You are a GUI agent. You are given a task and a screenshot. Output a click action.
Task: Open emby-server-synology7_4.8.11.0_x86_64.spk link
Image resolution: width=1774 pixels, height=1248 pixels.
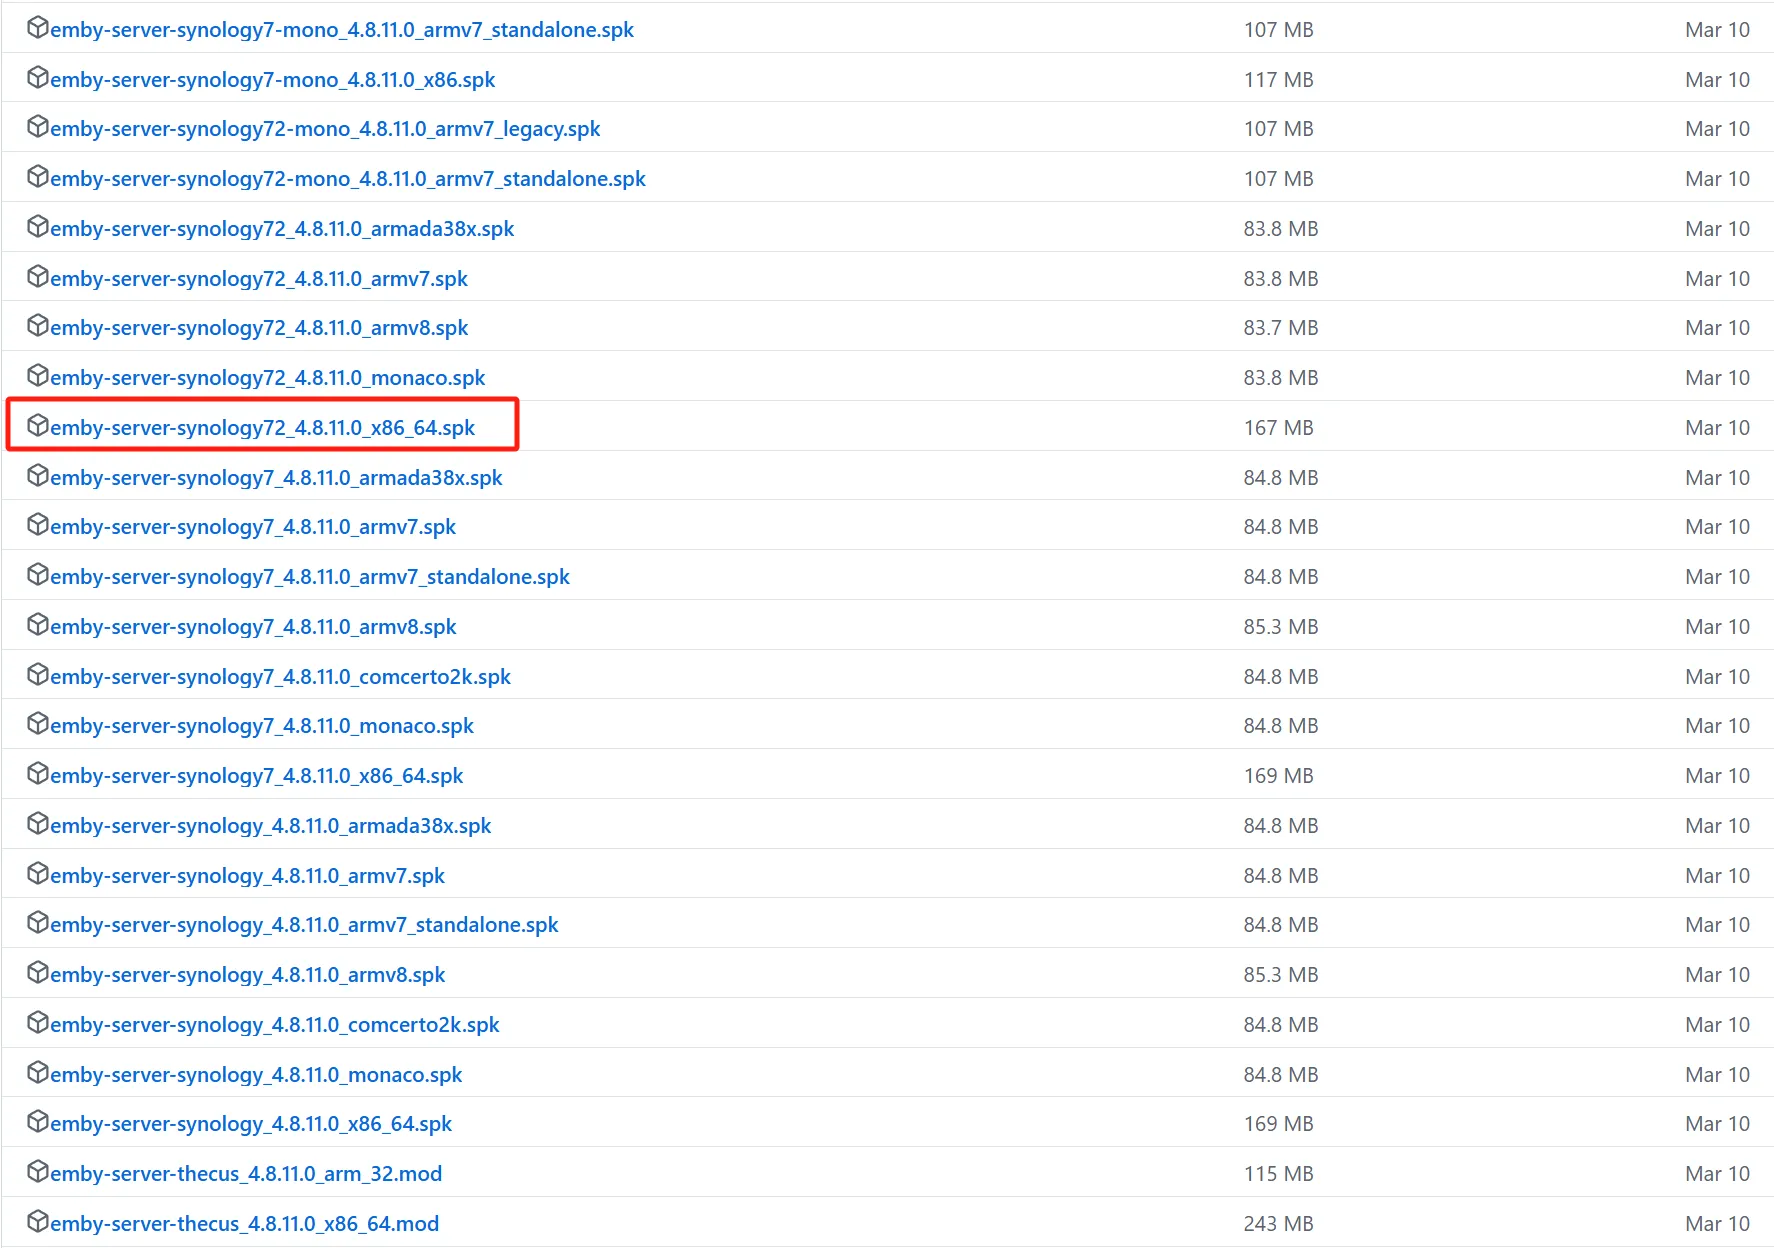click(256, 776)
